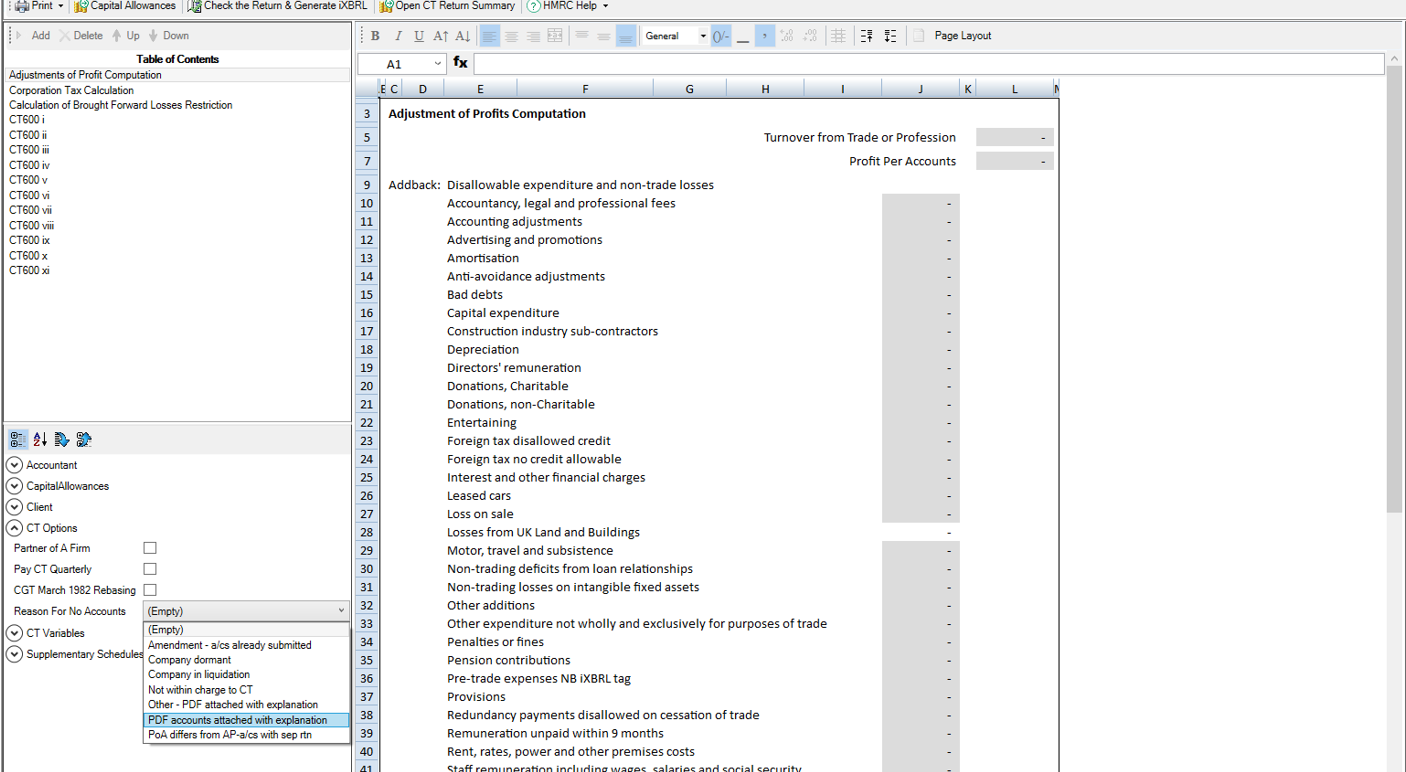Open the cell reference name box dropdown
1406x772 pixels.
(x=437, y=64)
